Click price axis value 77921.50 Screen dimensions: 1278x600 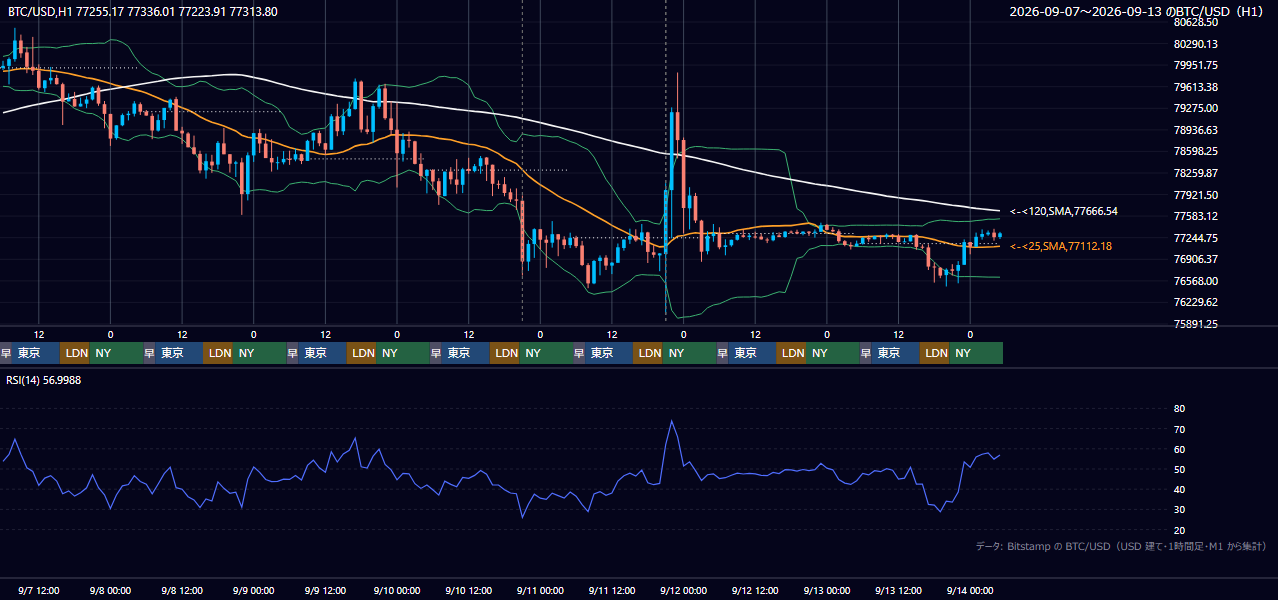point(1196,195)
